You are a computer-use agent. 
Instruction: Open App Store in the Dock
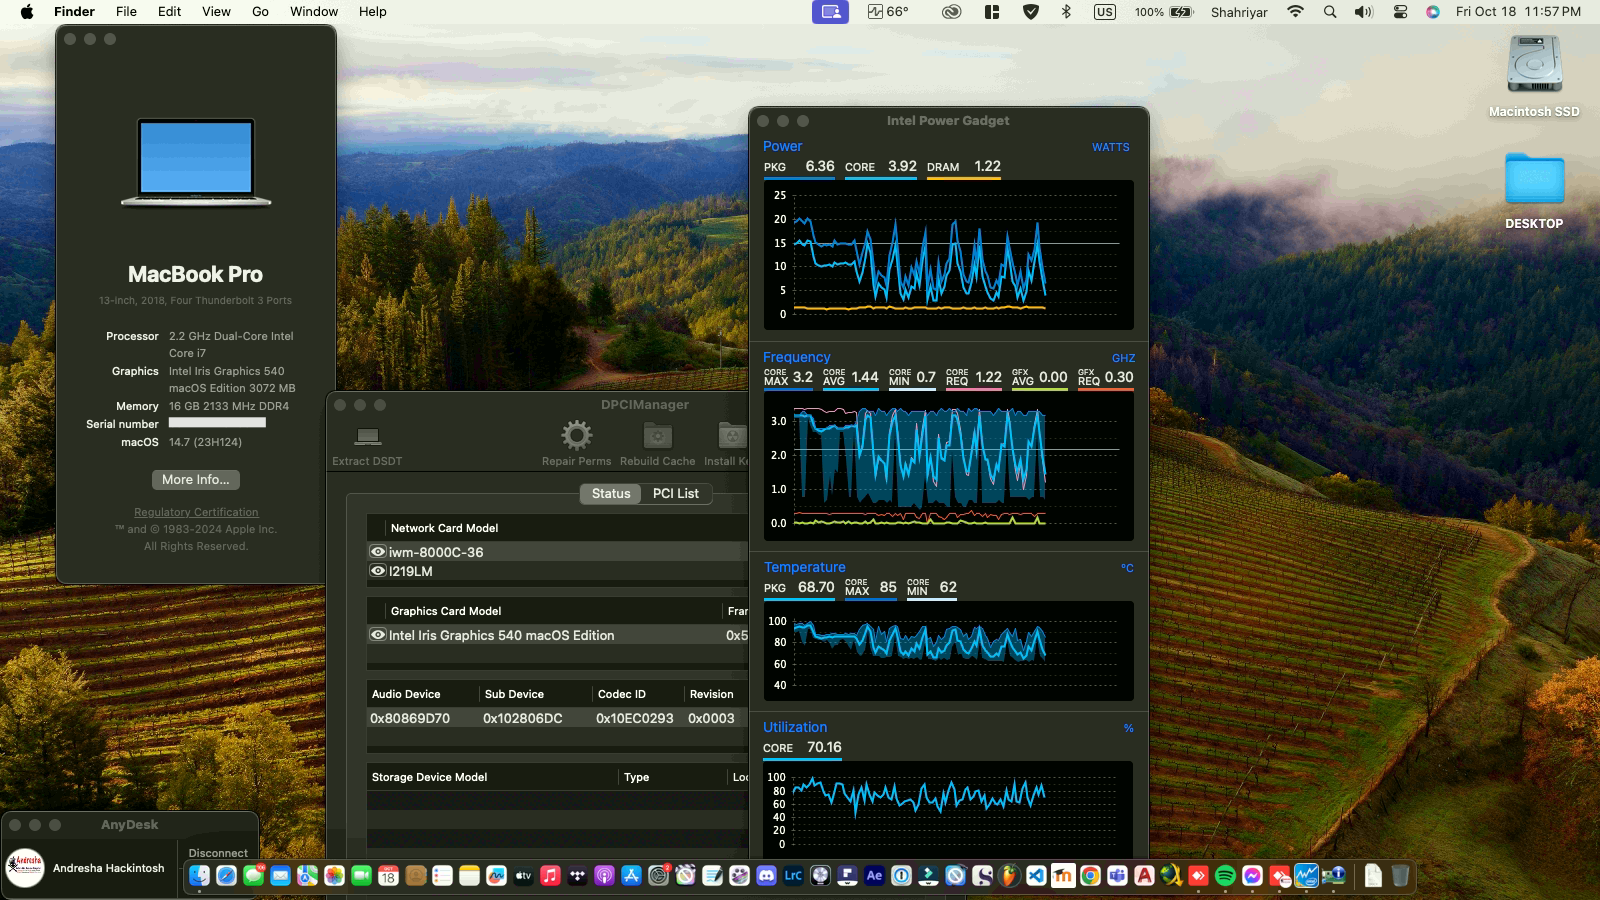631,875
